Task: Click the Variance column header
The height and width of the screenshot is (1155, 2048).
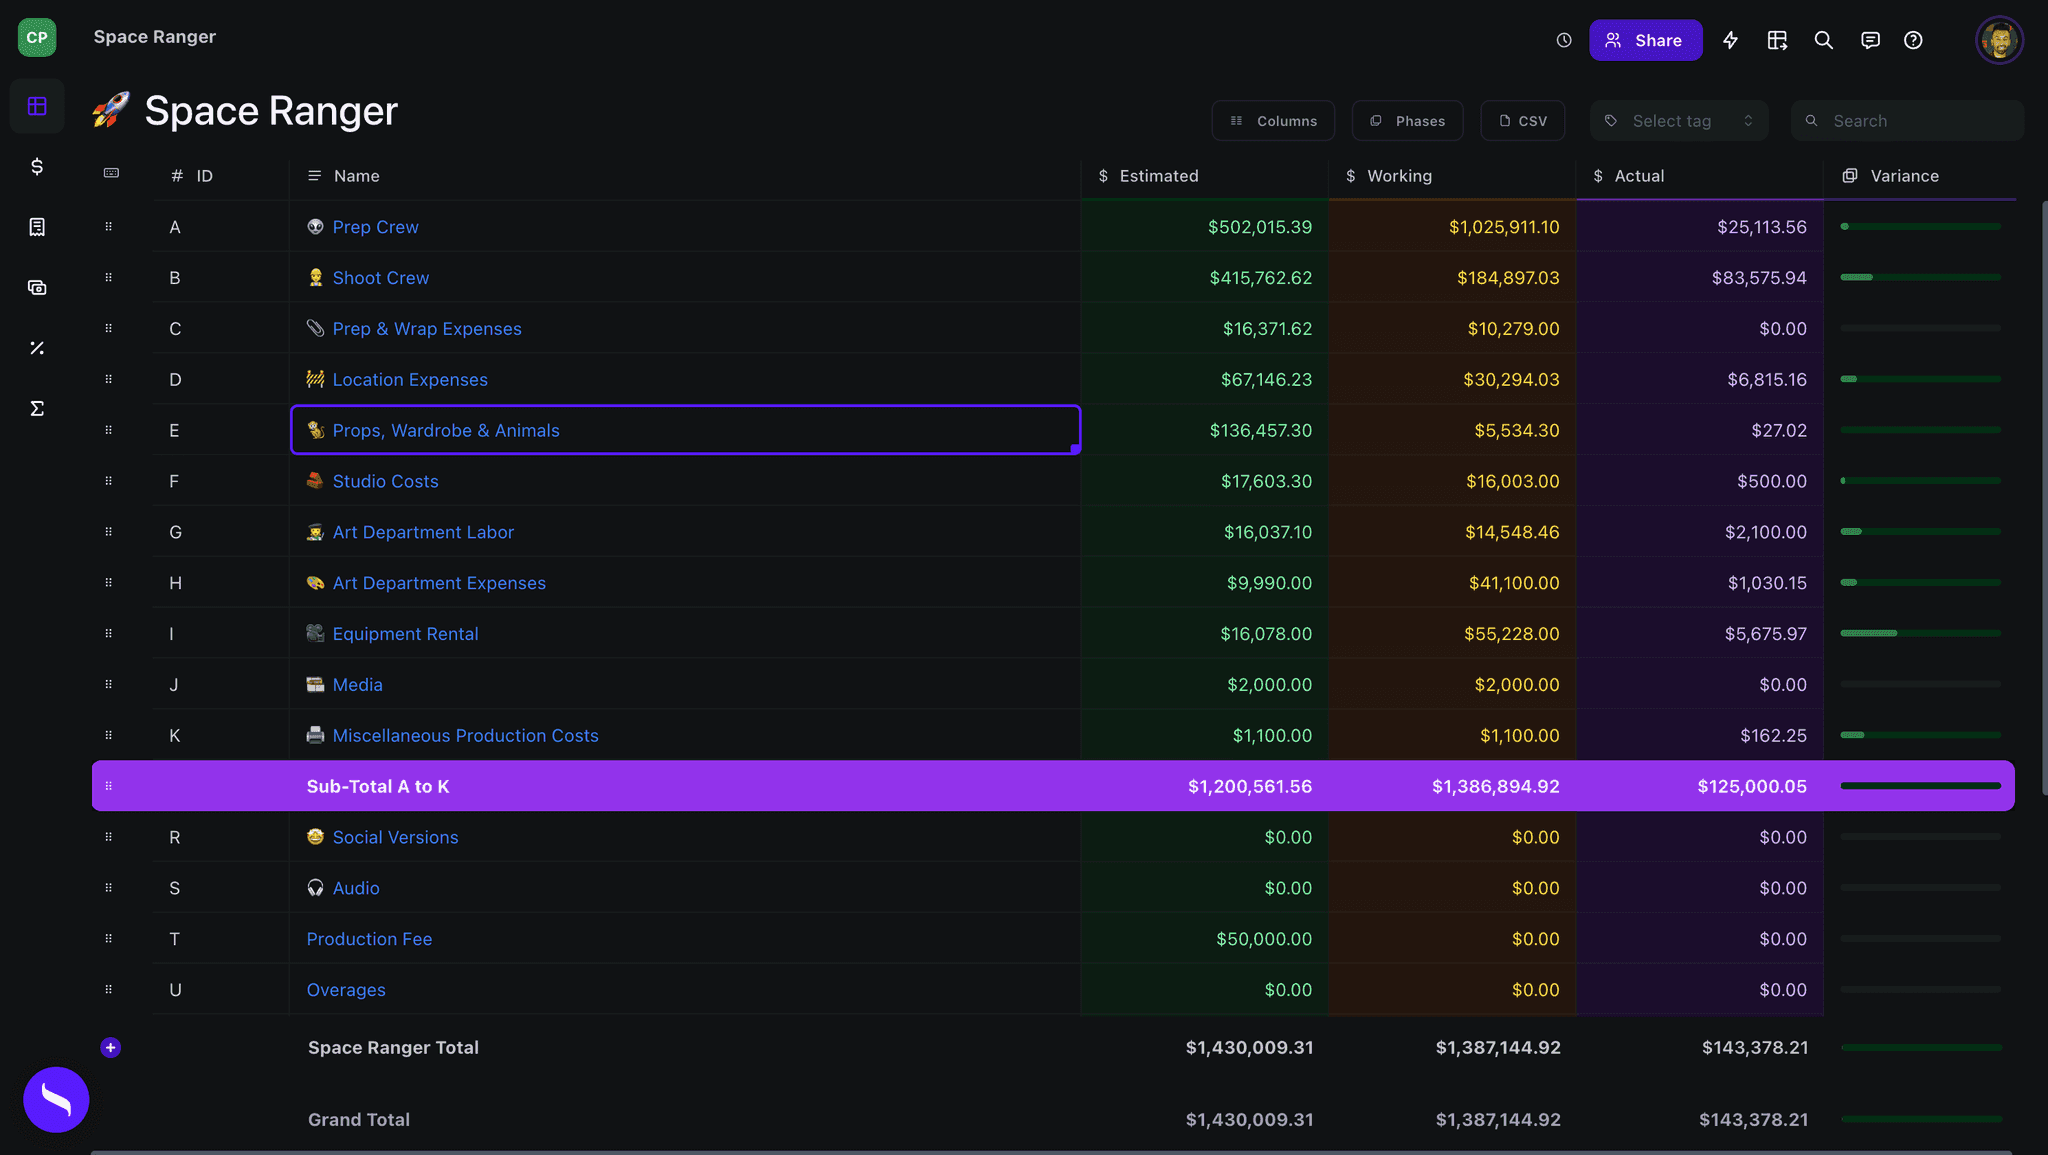Action: 1903,175
